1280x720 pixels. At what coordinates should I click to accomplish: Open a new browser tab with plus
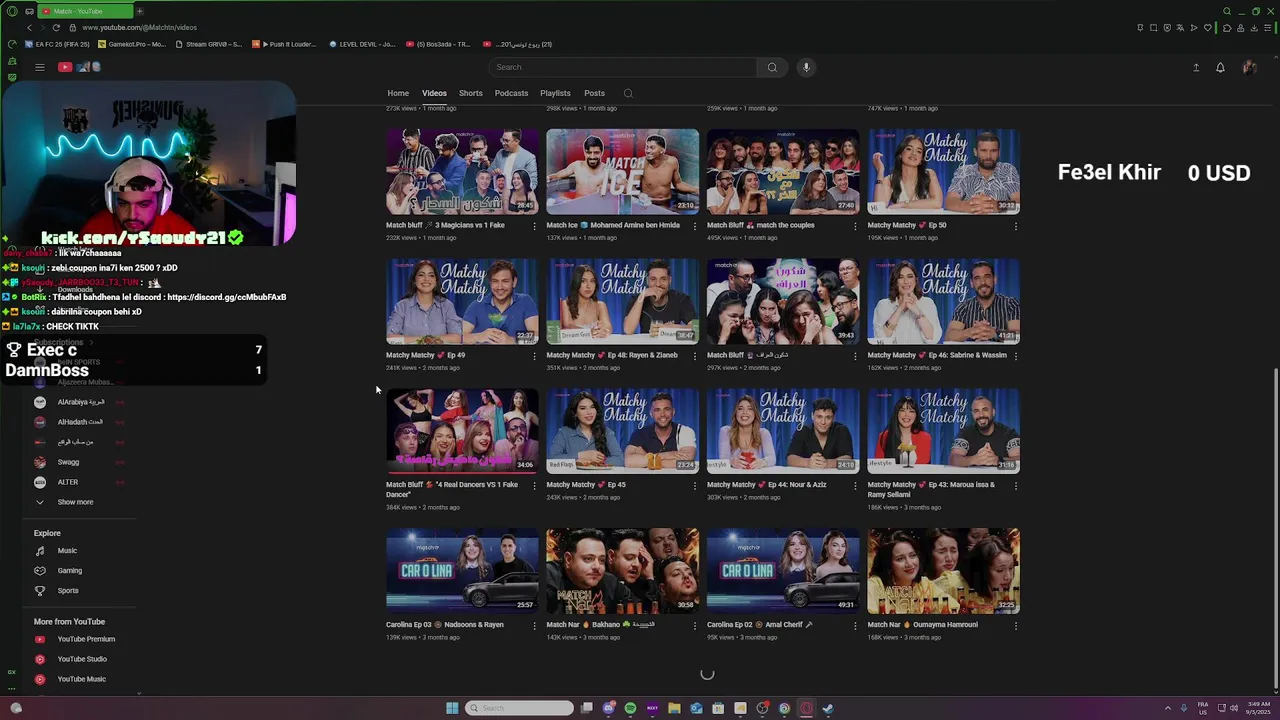coord(139,11)
